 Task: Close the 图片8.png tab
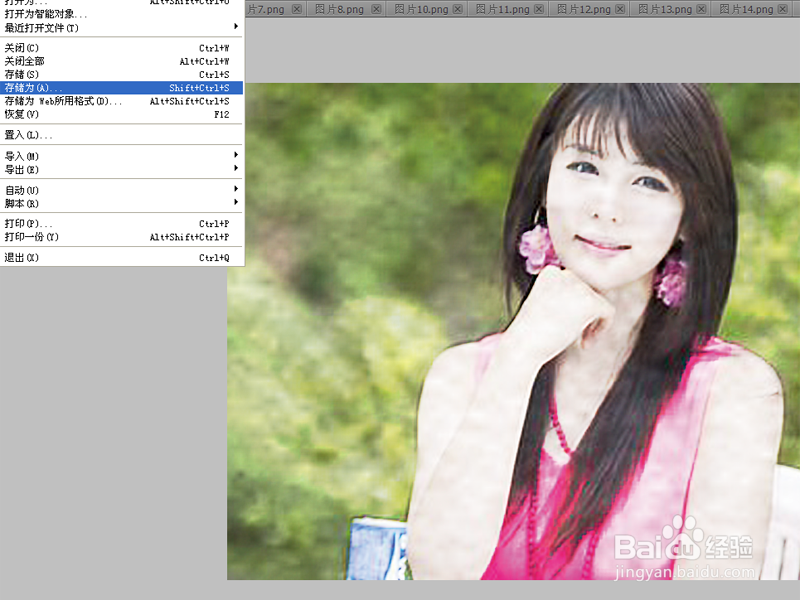click(377, 9)
